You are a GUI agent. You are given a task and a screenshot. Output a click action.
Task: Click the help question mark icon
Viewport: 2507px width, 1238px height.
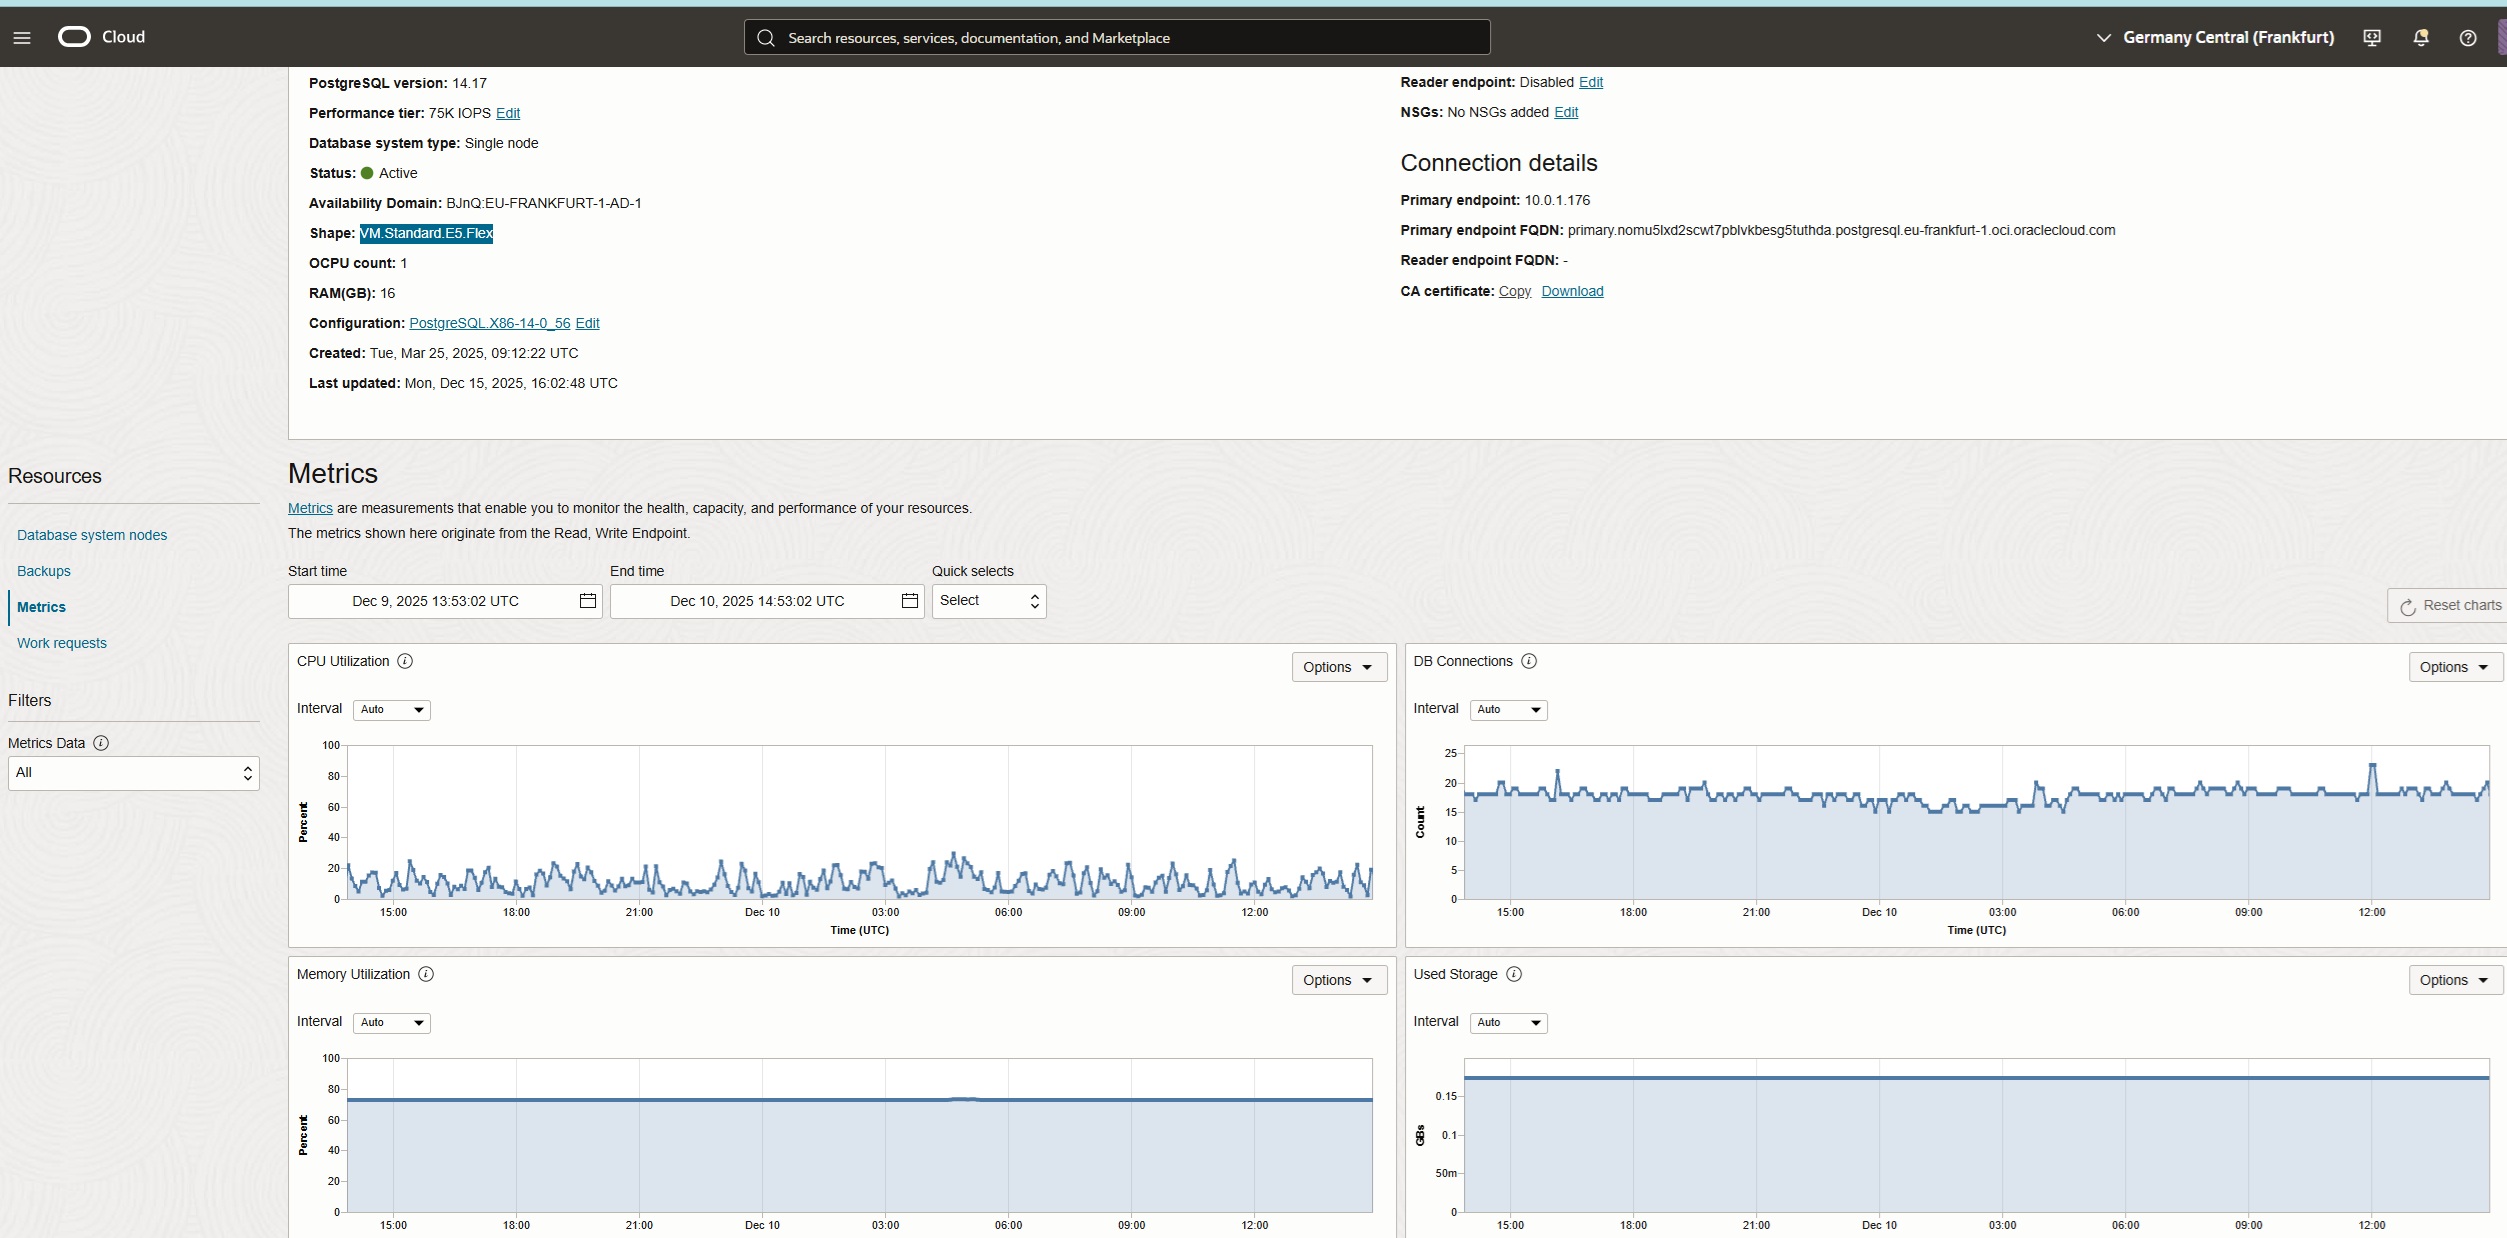click(2467, 38)
